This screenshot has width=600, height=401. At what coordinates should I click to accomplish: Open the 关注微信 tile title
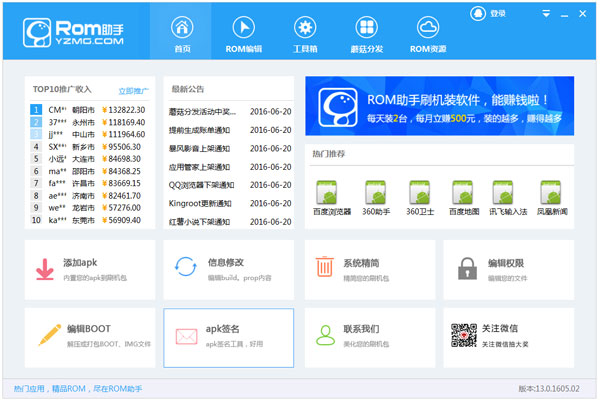click(x=500, y=328)
